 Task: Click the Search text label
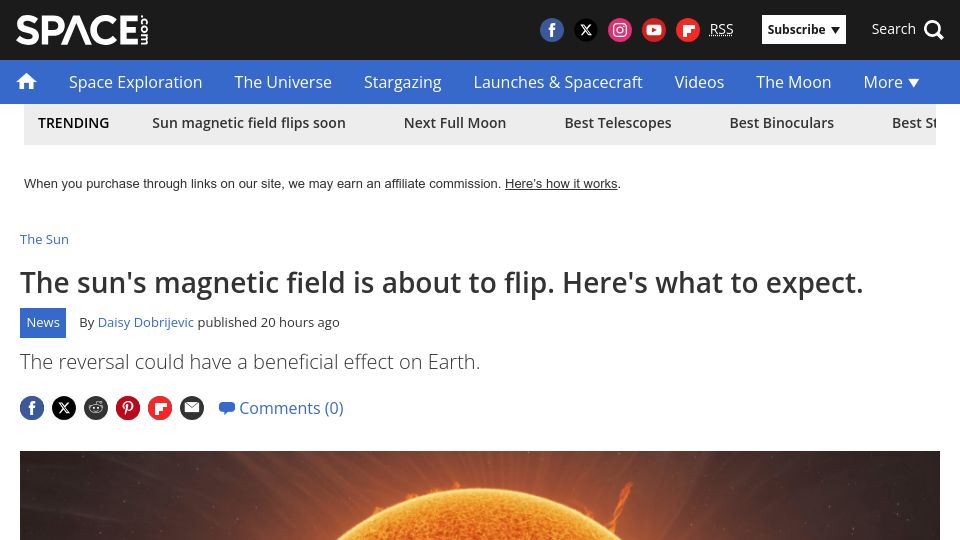coord(893,29)
